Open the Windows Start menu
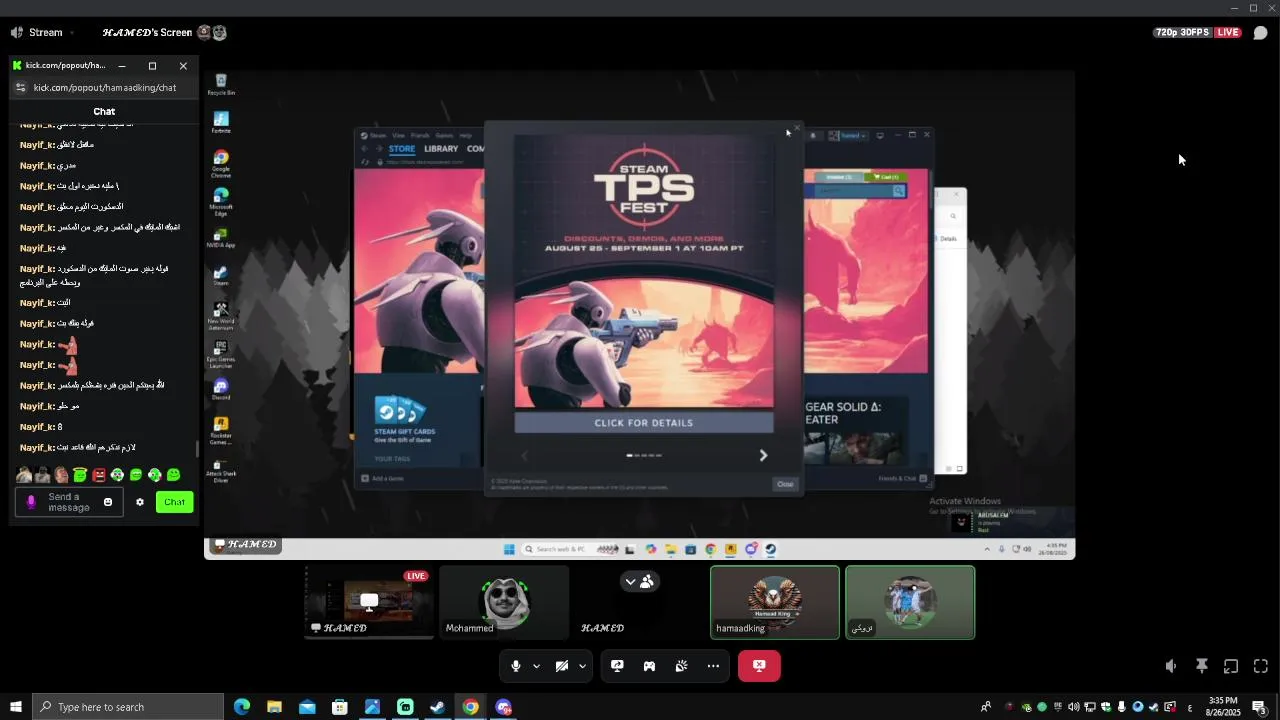The image size is (1280, 720). [x=16, y=707]
